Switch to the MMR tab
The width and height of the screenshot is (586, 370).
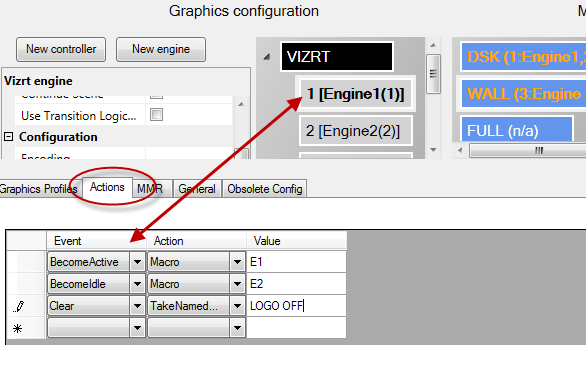coord(150,189)
